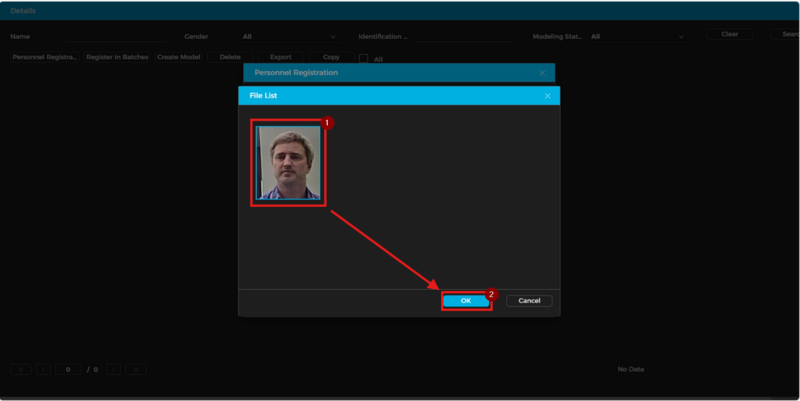Click the Create Model button

tap(178, 58)
